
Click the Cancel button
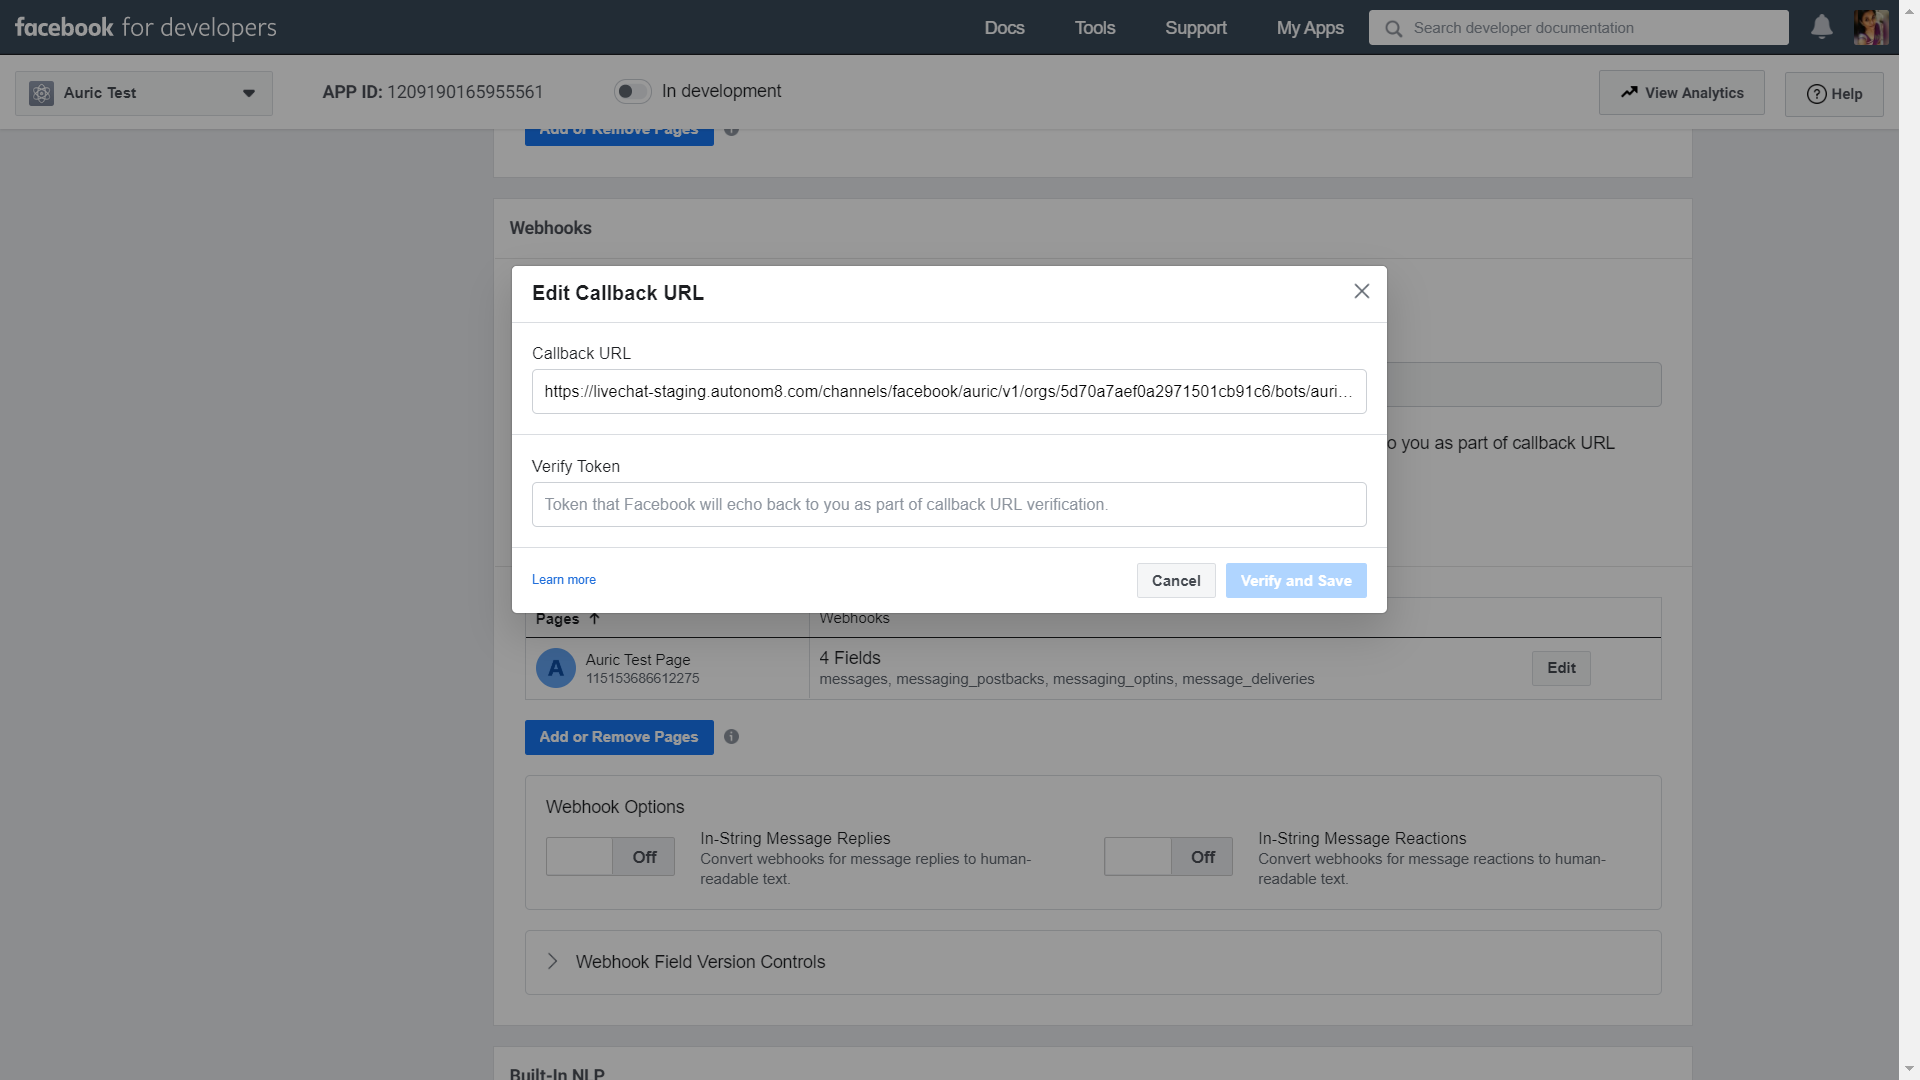coord(1176,581)
